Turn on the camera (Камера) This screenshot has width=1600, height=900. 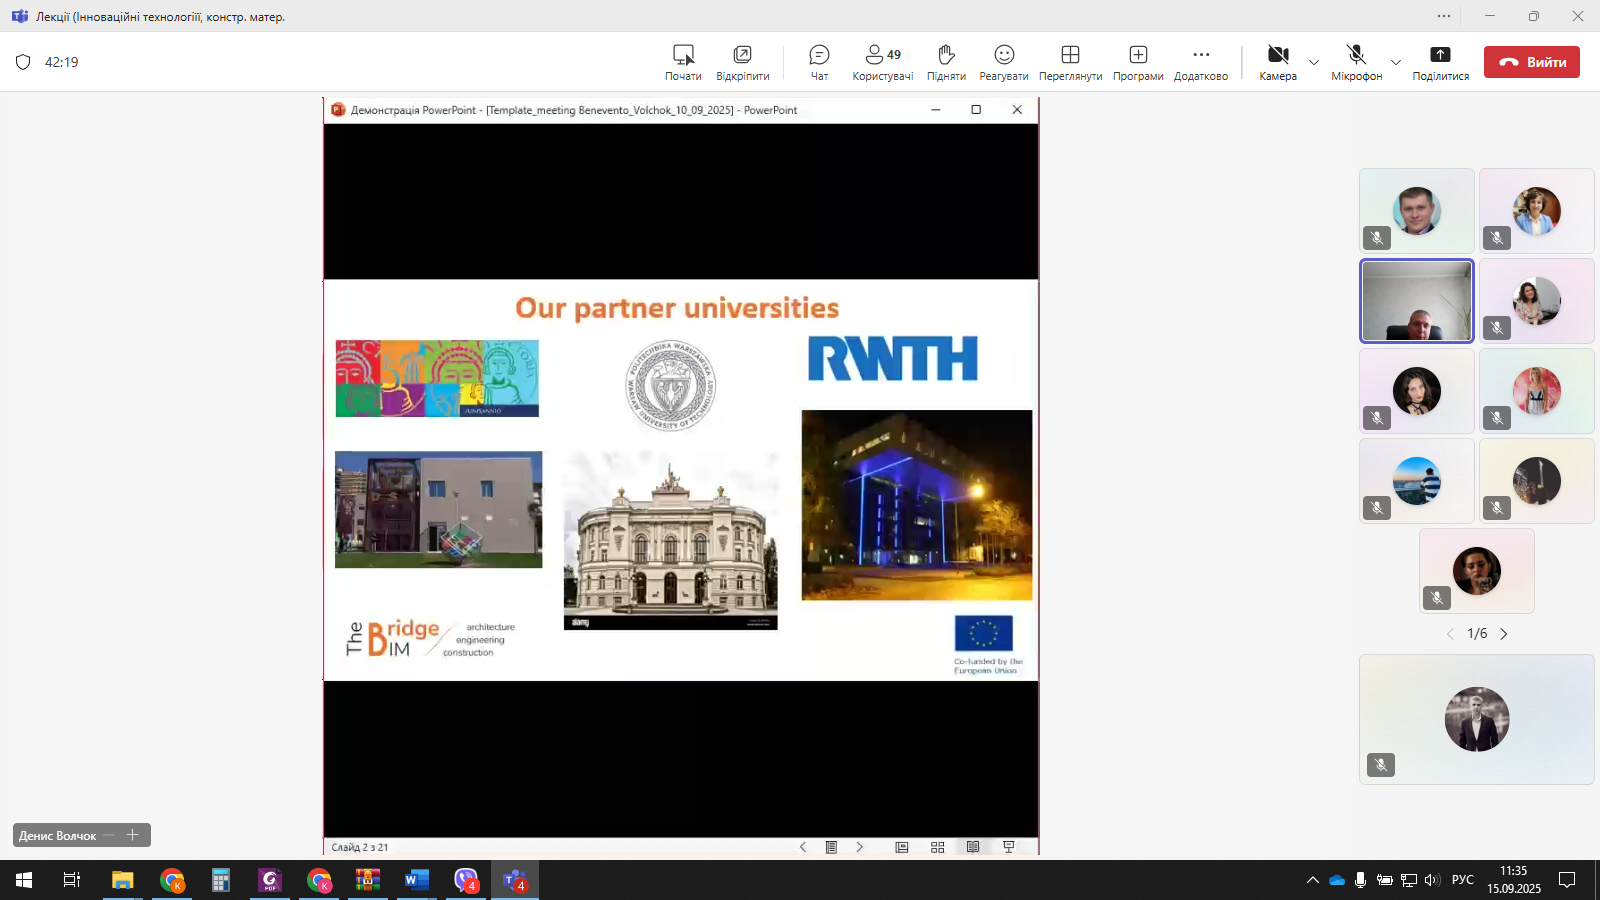tap(1278, 62)
